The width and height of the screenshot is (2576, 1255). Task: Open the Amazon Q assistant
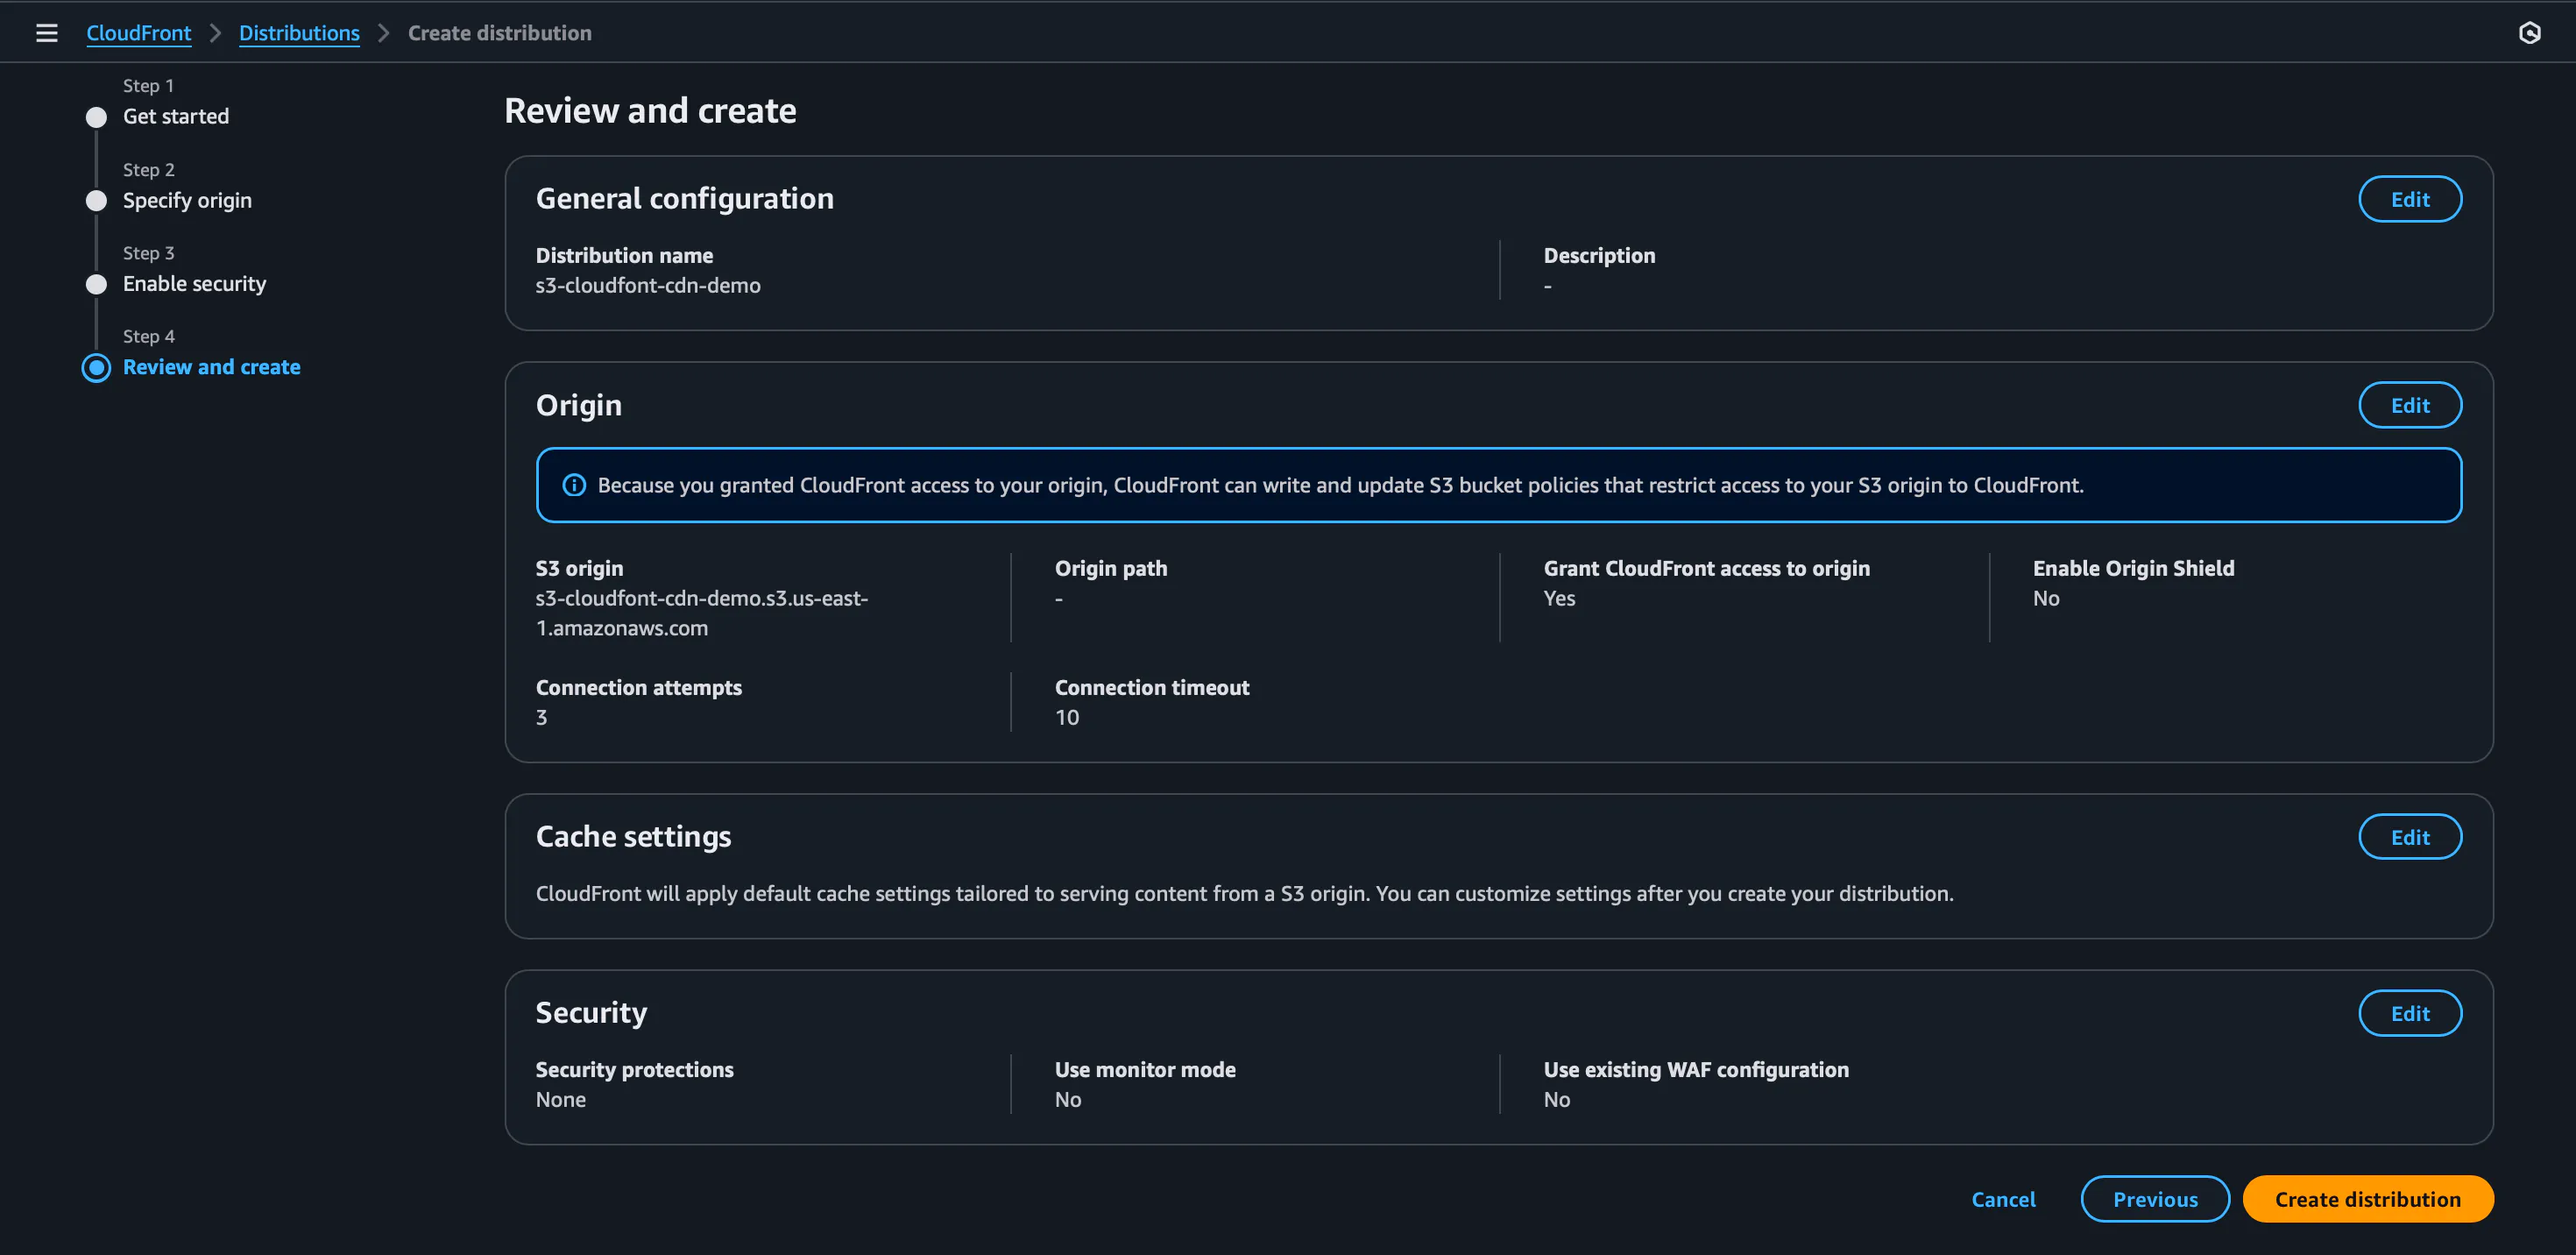[x=2530, y=32]
